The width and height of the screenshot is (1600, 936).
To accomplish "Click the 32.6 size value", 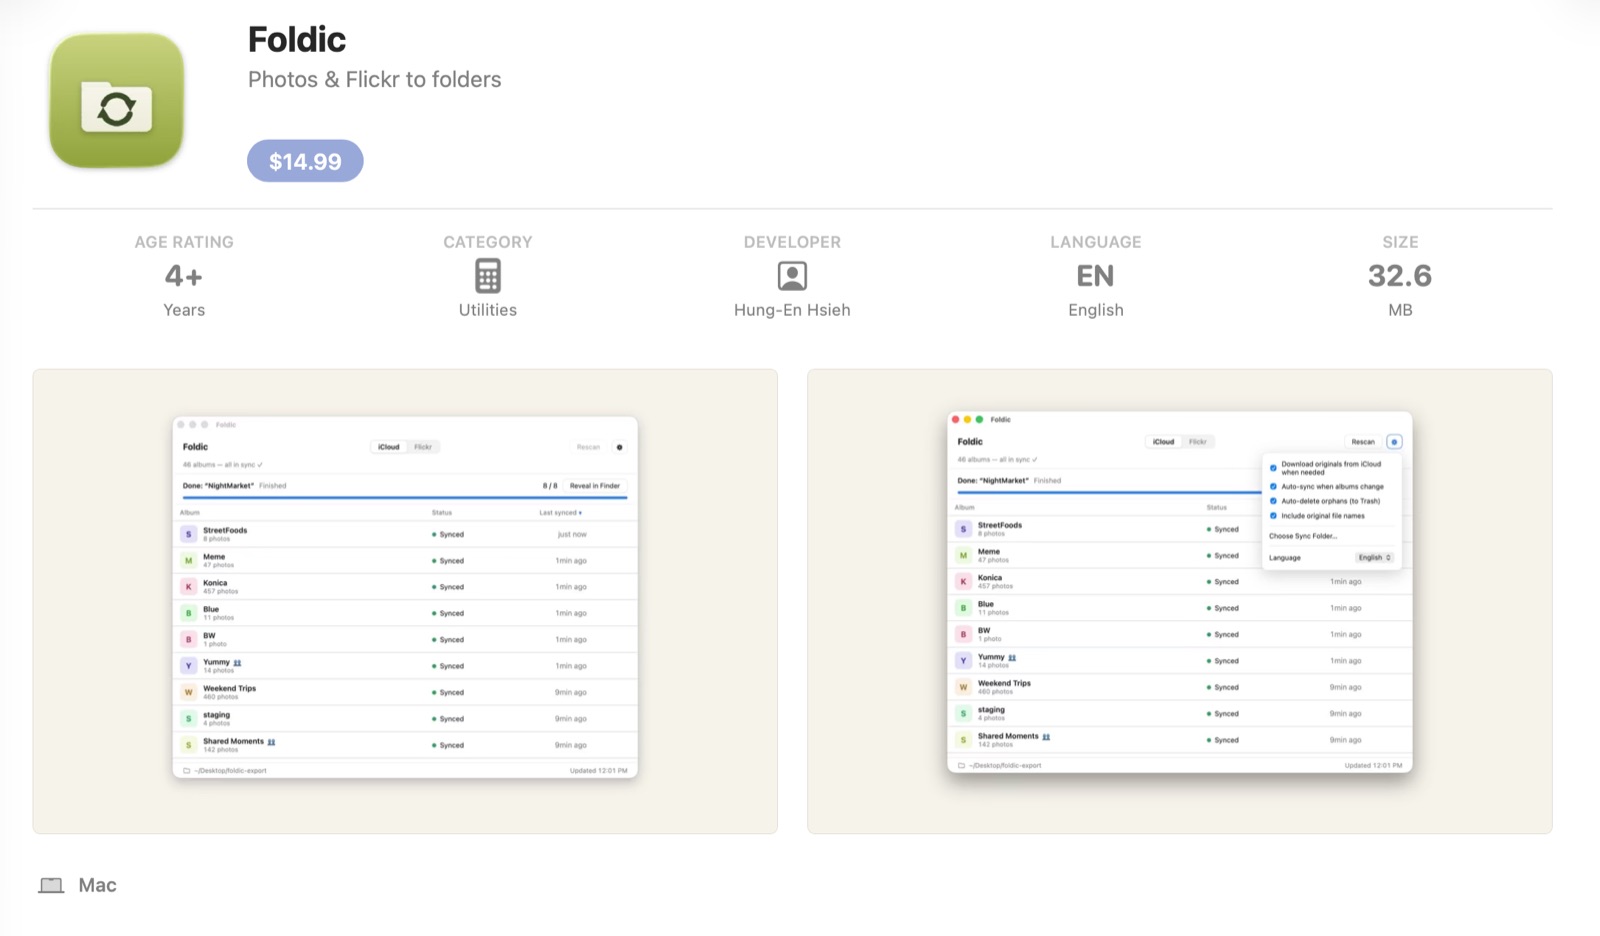I will (x=1400, y=276).
